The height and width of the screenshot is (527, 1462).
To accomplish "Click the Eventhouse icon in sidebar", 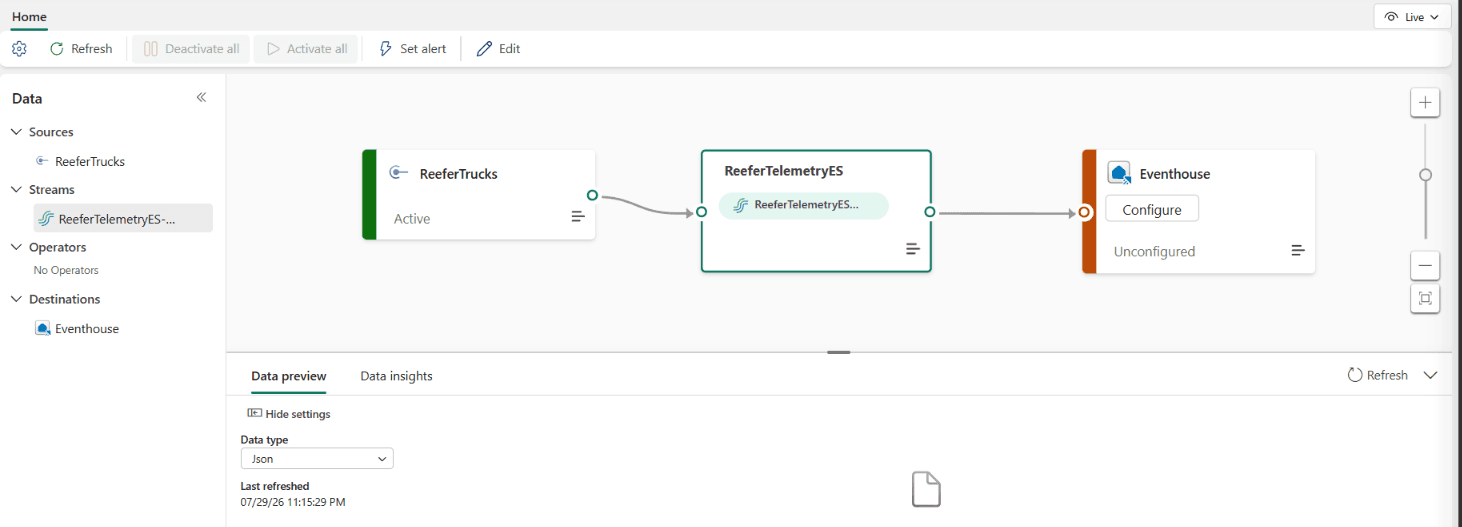I will (43, 328).
